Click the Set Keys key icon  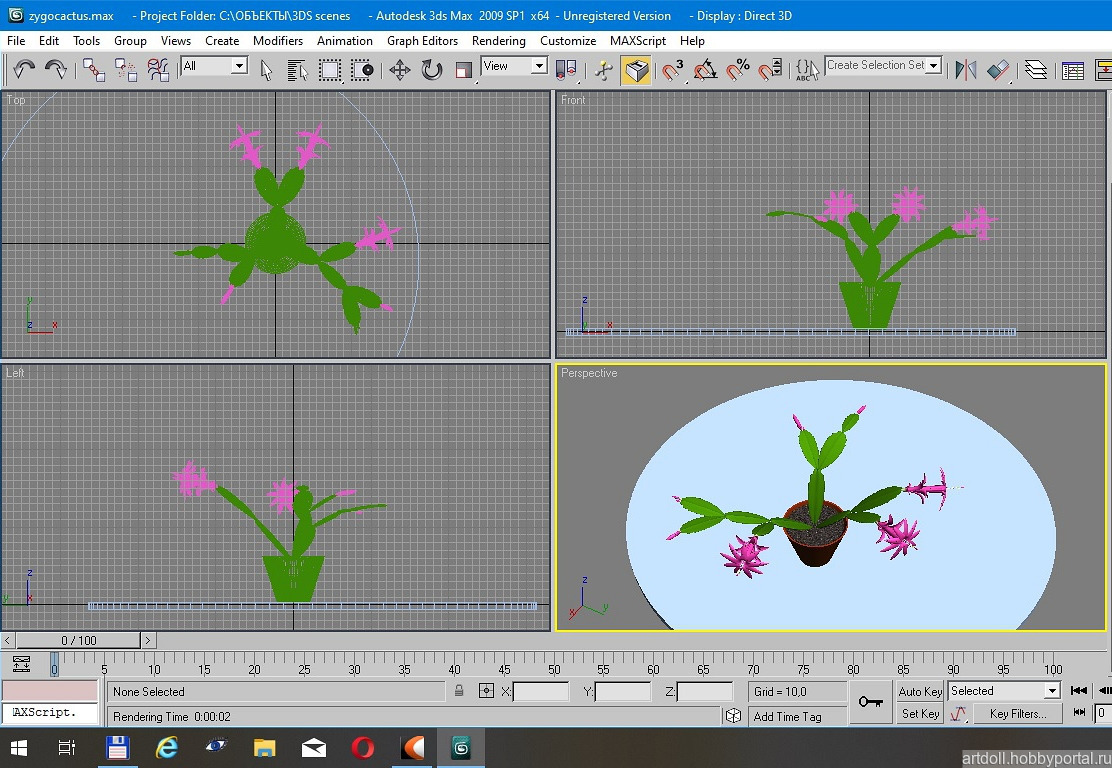tap(870, 702)
